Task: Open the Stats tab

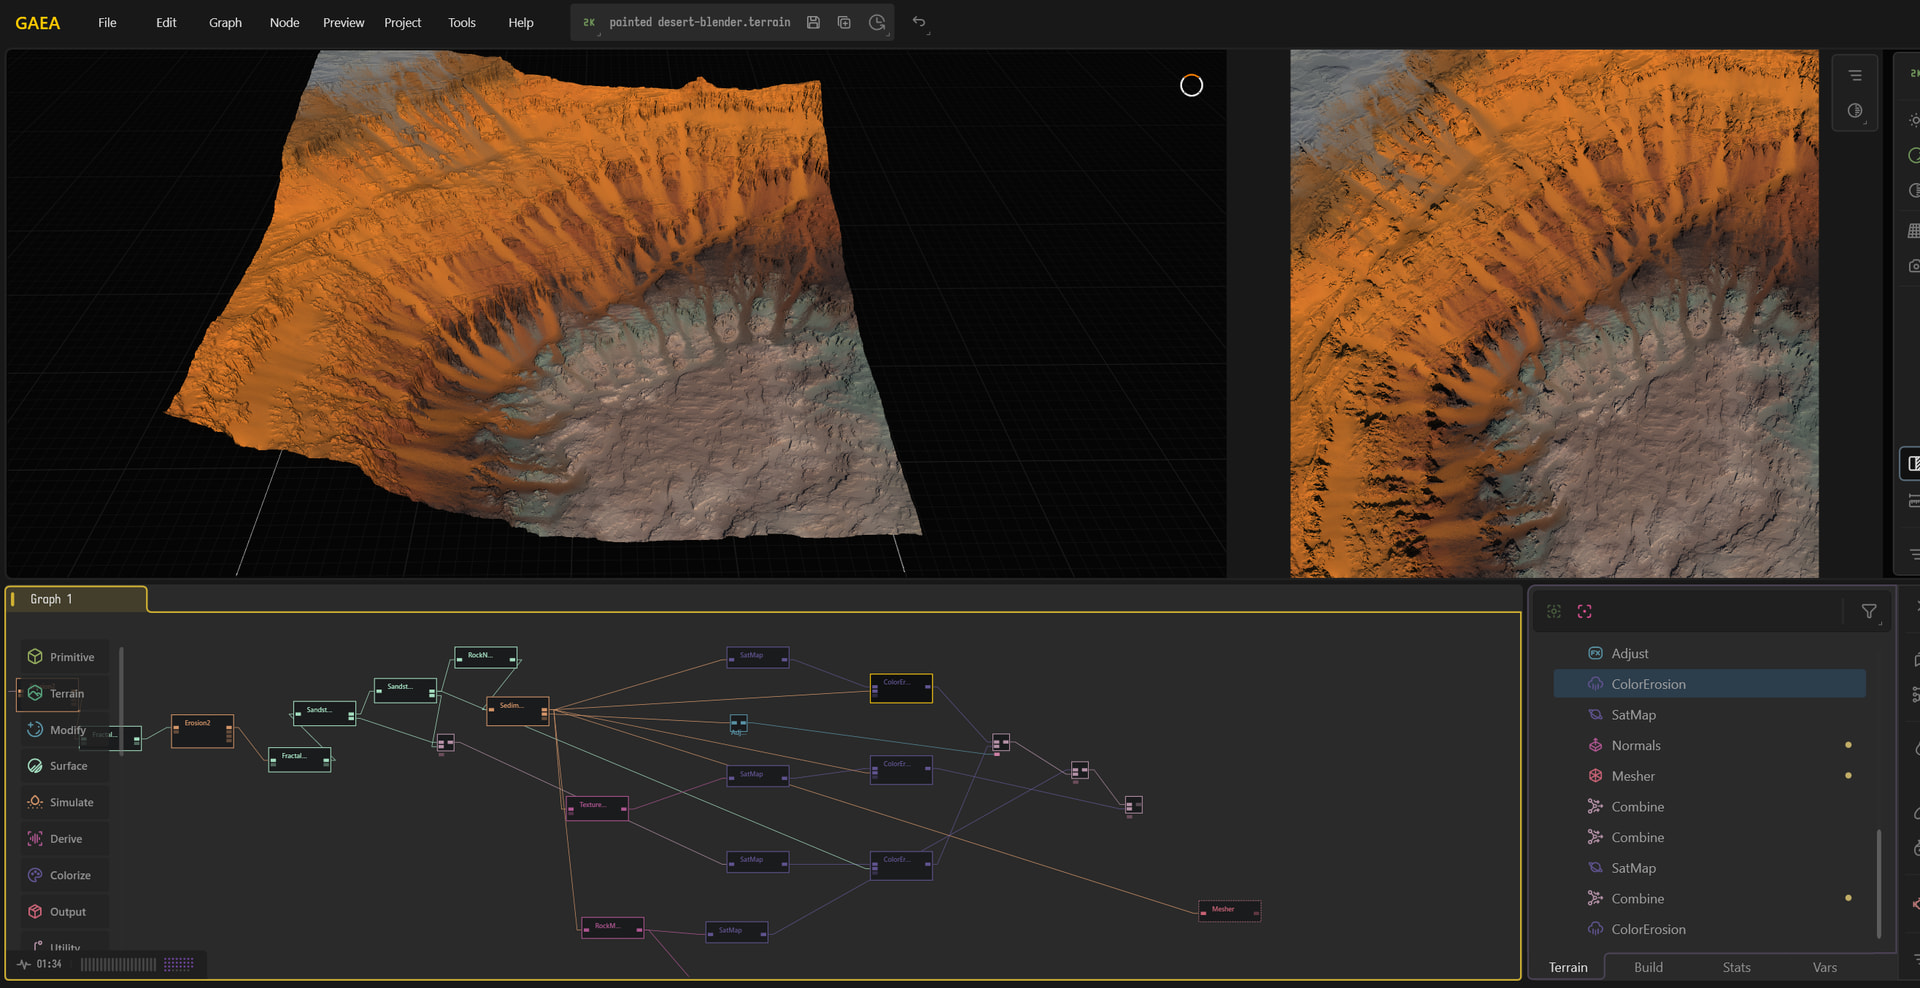Action: click(1736, 967)
